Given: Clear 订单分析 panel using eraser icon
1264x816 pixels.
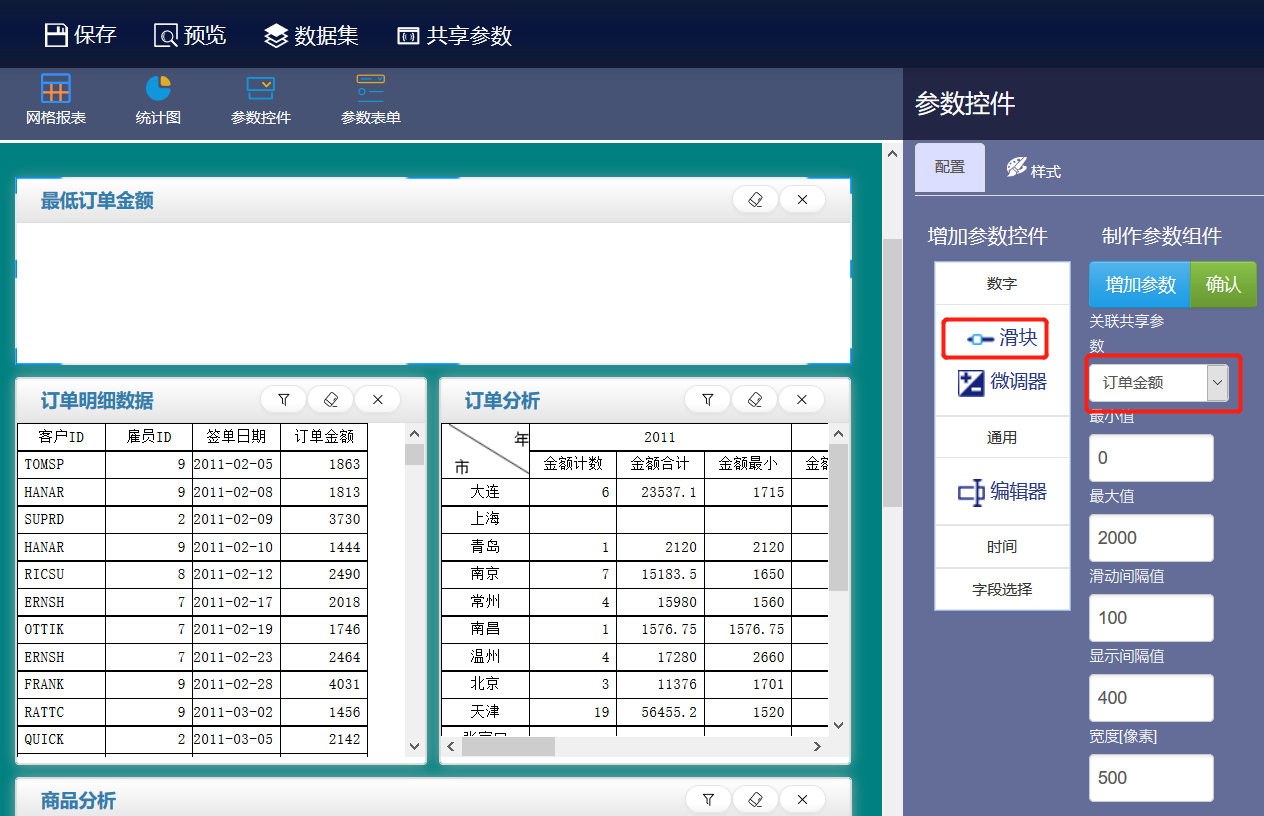Looking at the screenshot, I should (755, 400).
